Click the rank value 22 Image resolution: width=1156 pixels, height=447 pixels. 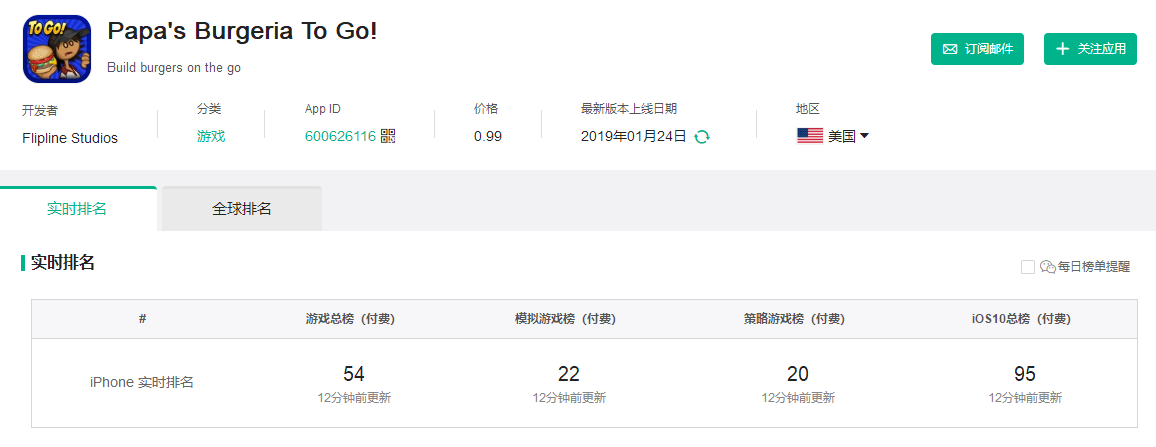point(568,373)
